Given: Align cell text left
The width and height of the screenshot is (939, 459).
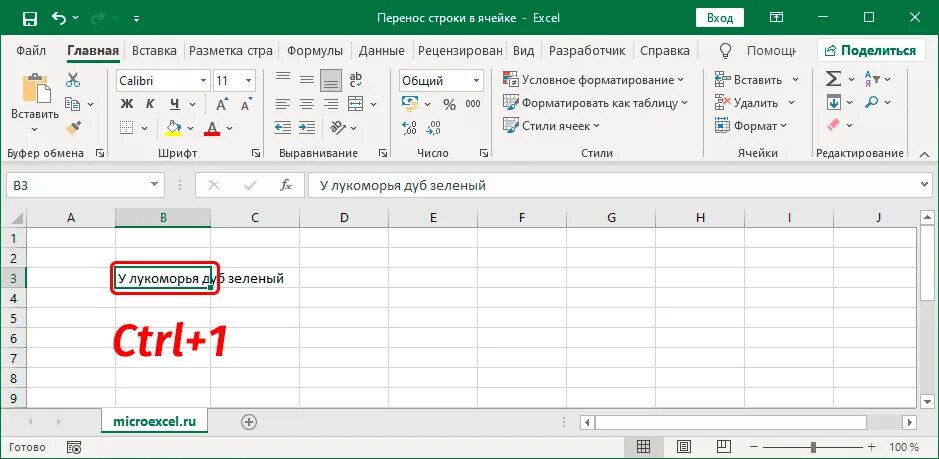Looking at the screenshot, I should [283, 104].
